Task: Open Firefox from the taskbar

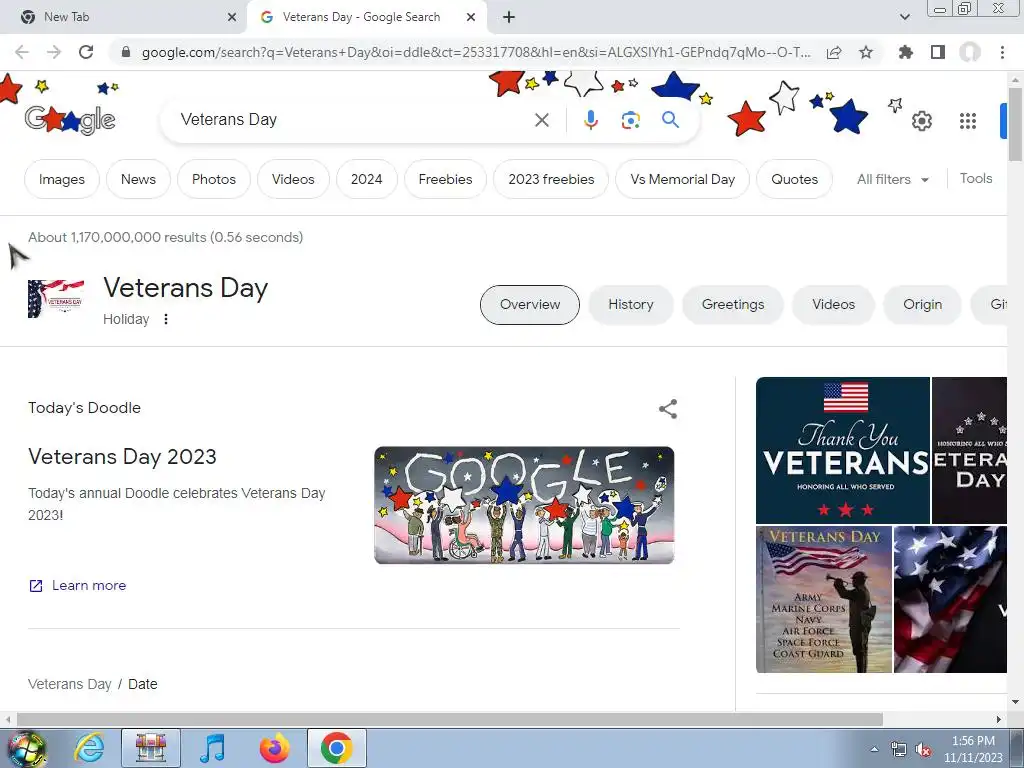Action: pyautogui.click(x=274, y=748)
